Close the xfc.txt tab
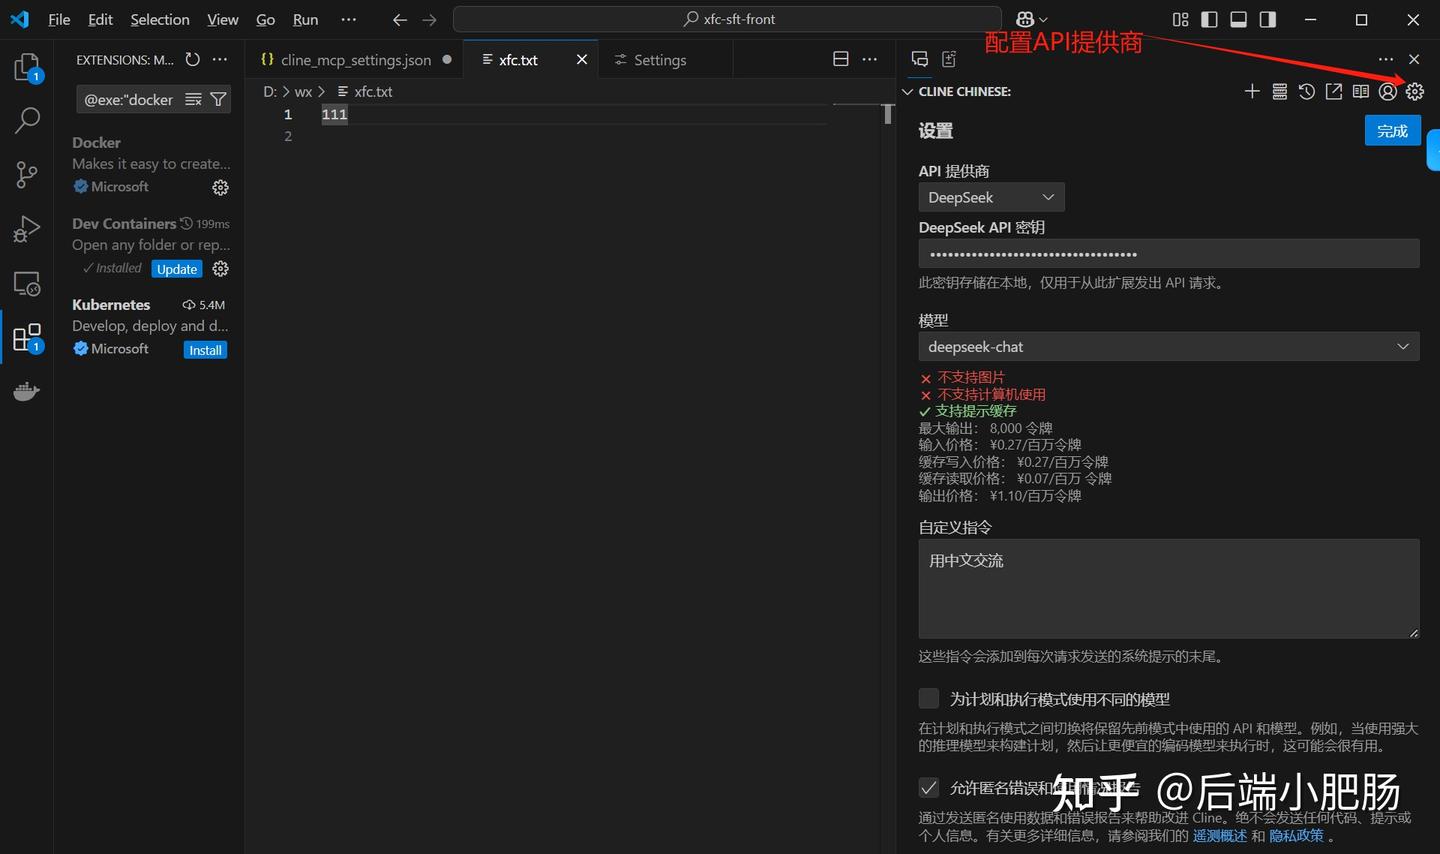This screenshot has height=854, width=1440. [x=582, y=60]
